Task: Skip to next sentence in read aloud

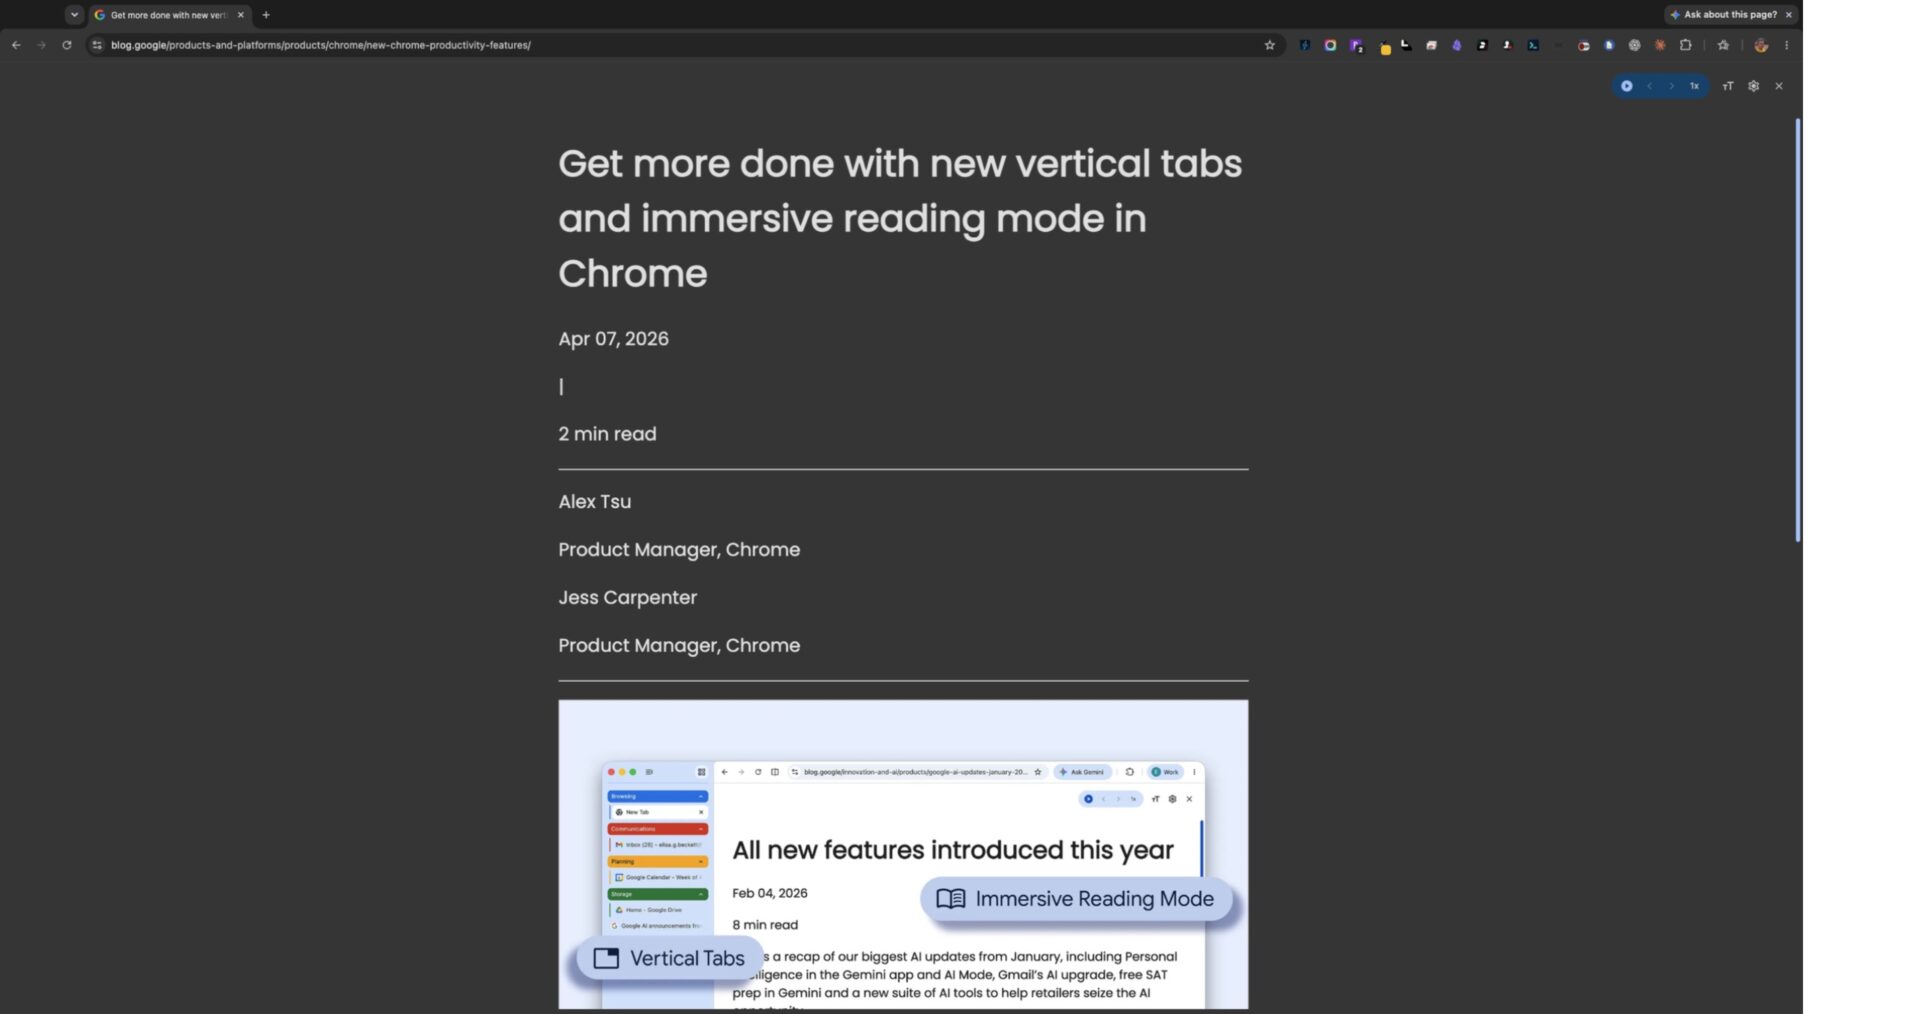Action: pyautogui.click(x=1671, y=86)
